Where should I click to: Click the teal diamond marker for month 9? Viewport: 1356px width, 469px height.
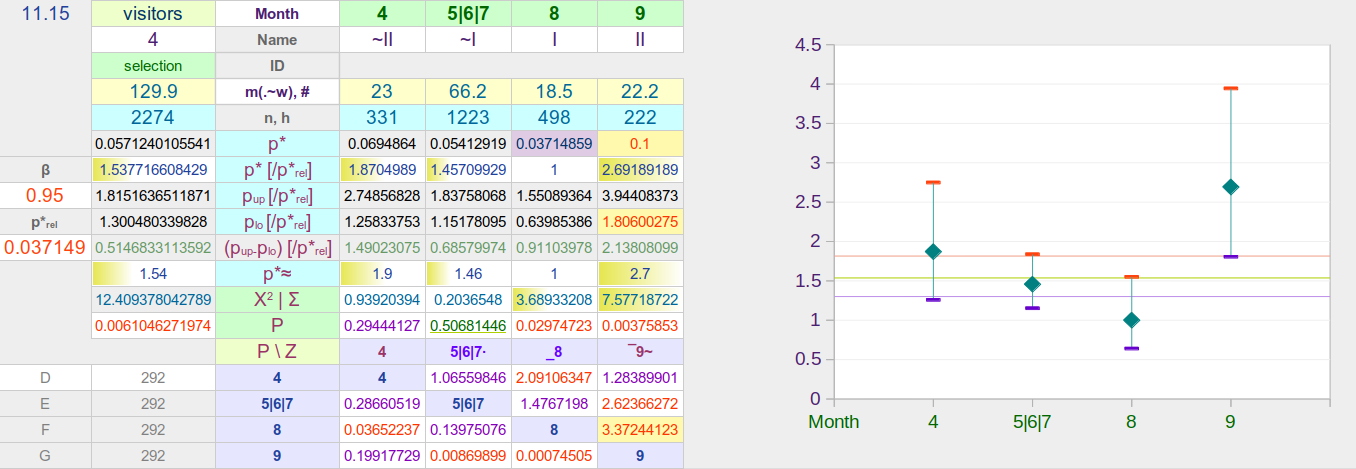pyautogui.click(x=1230, y=187)
